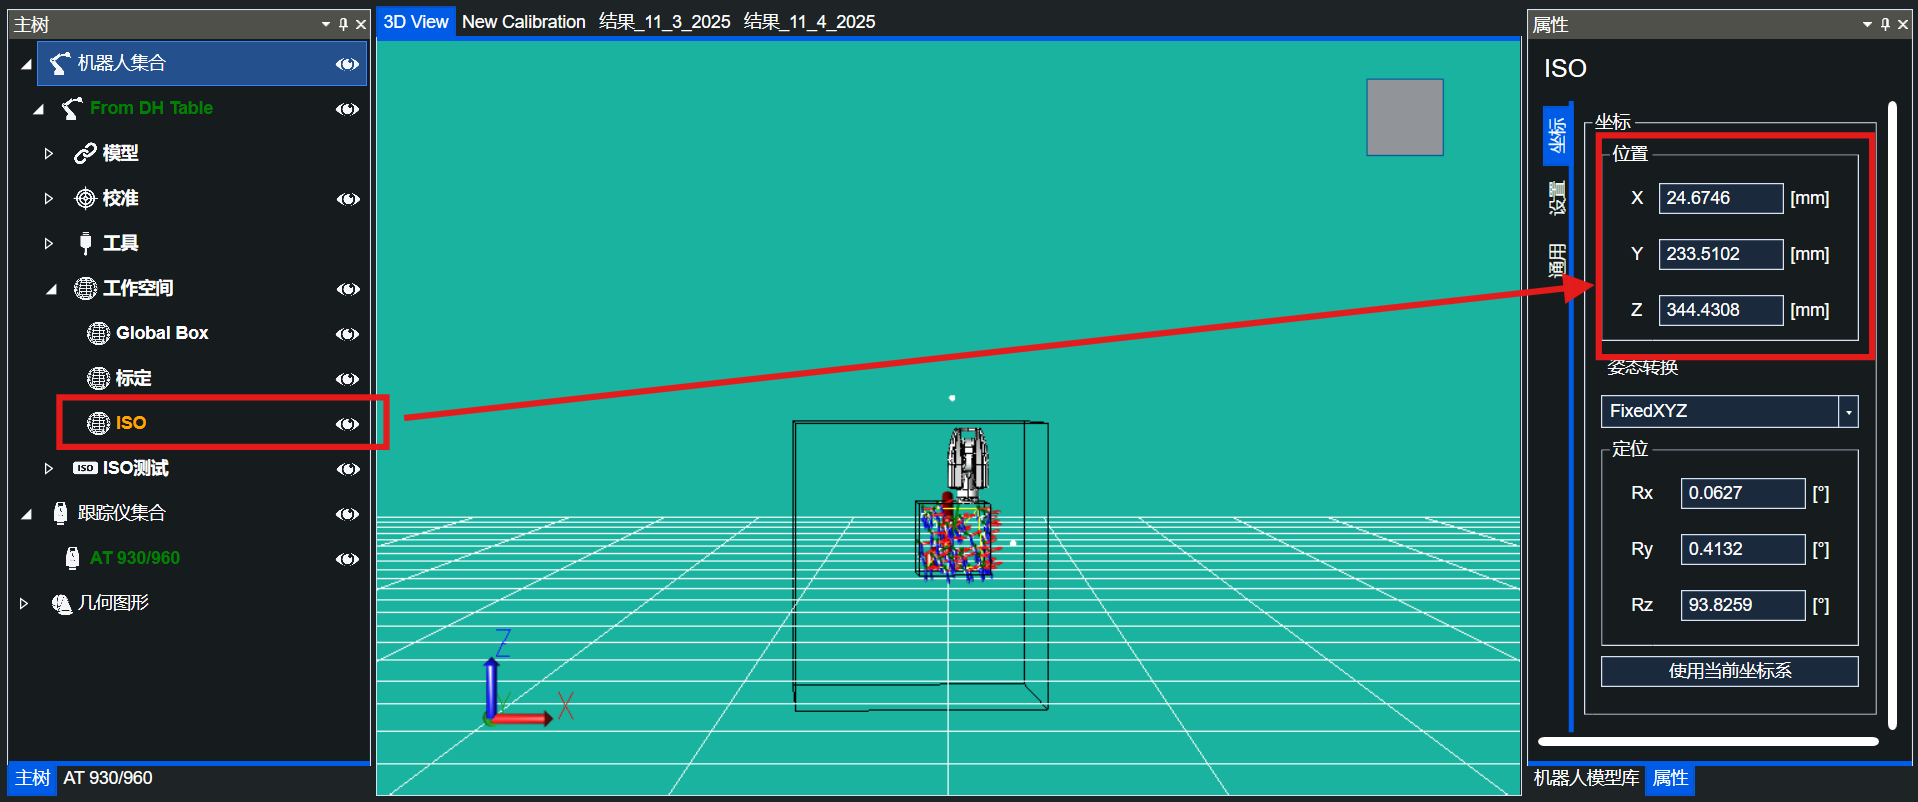Image resolution: width=1918 pixels, height=802 pixels.
Task: Open the FixedXYZ pose conversion dropdown
Action: coord(1848,412)
